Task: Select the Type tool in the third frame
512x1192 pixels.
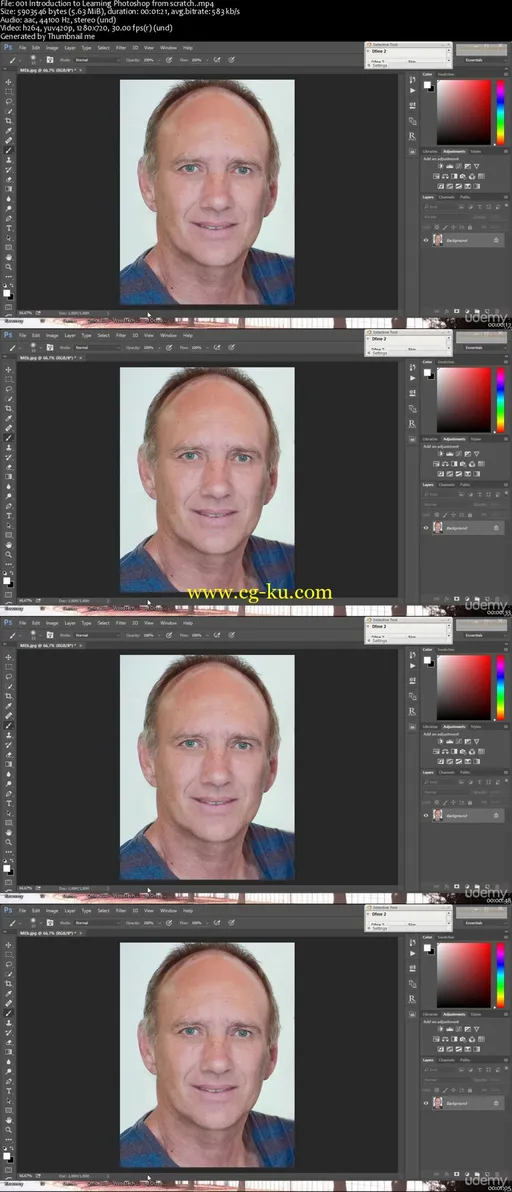Action: pyautogui.click(x=8, y=804)
